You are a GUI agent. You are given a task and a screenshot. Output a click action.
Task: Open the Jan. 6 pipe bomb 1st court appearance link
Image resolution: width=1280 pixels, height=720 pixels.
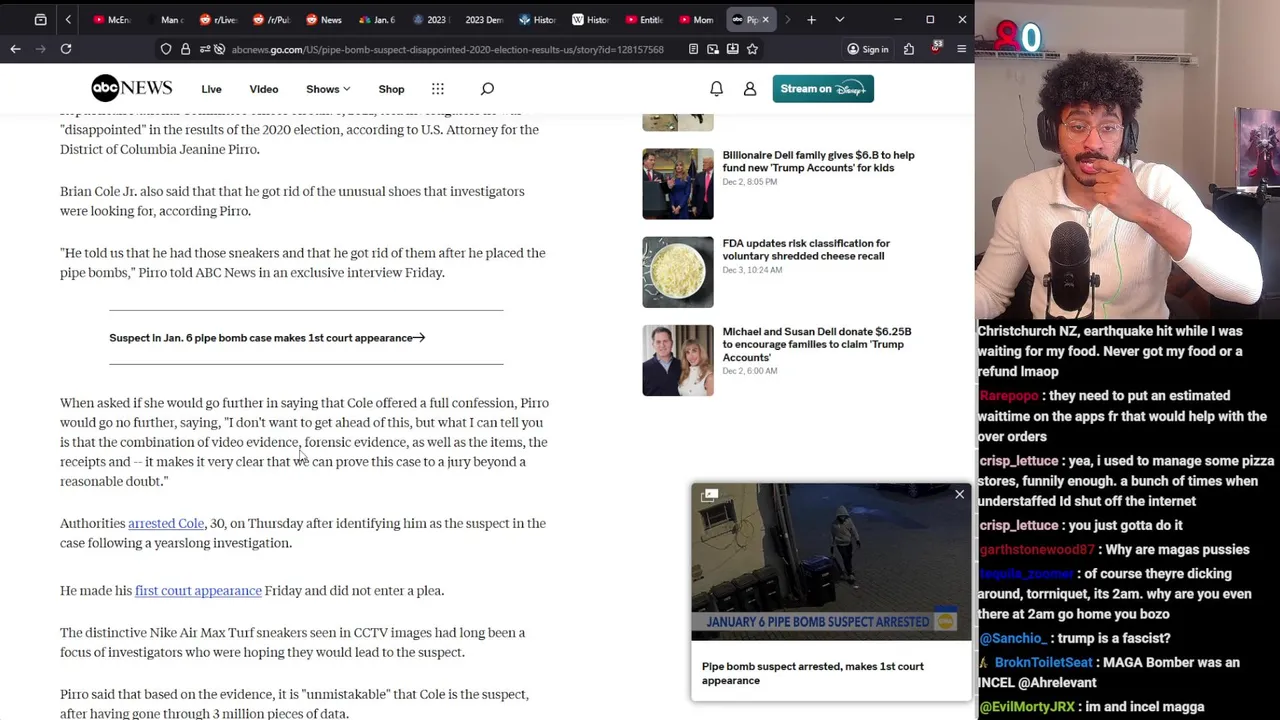click(x=267, y=338)
